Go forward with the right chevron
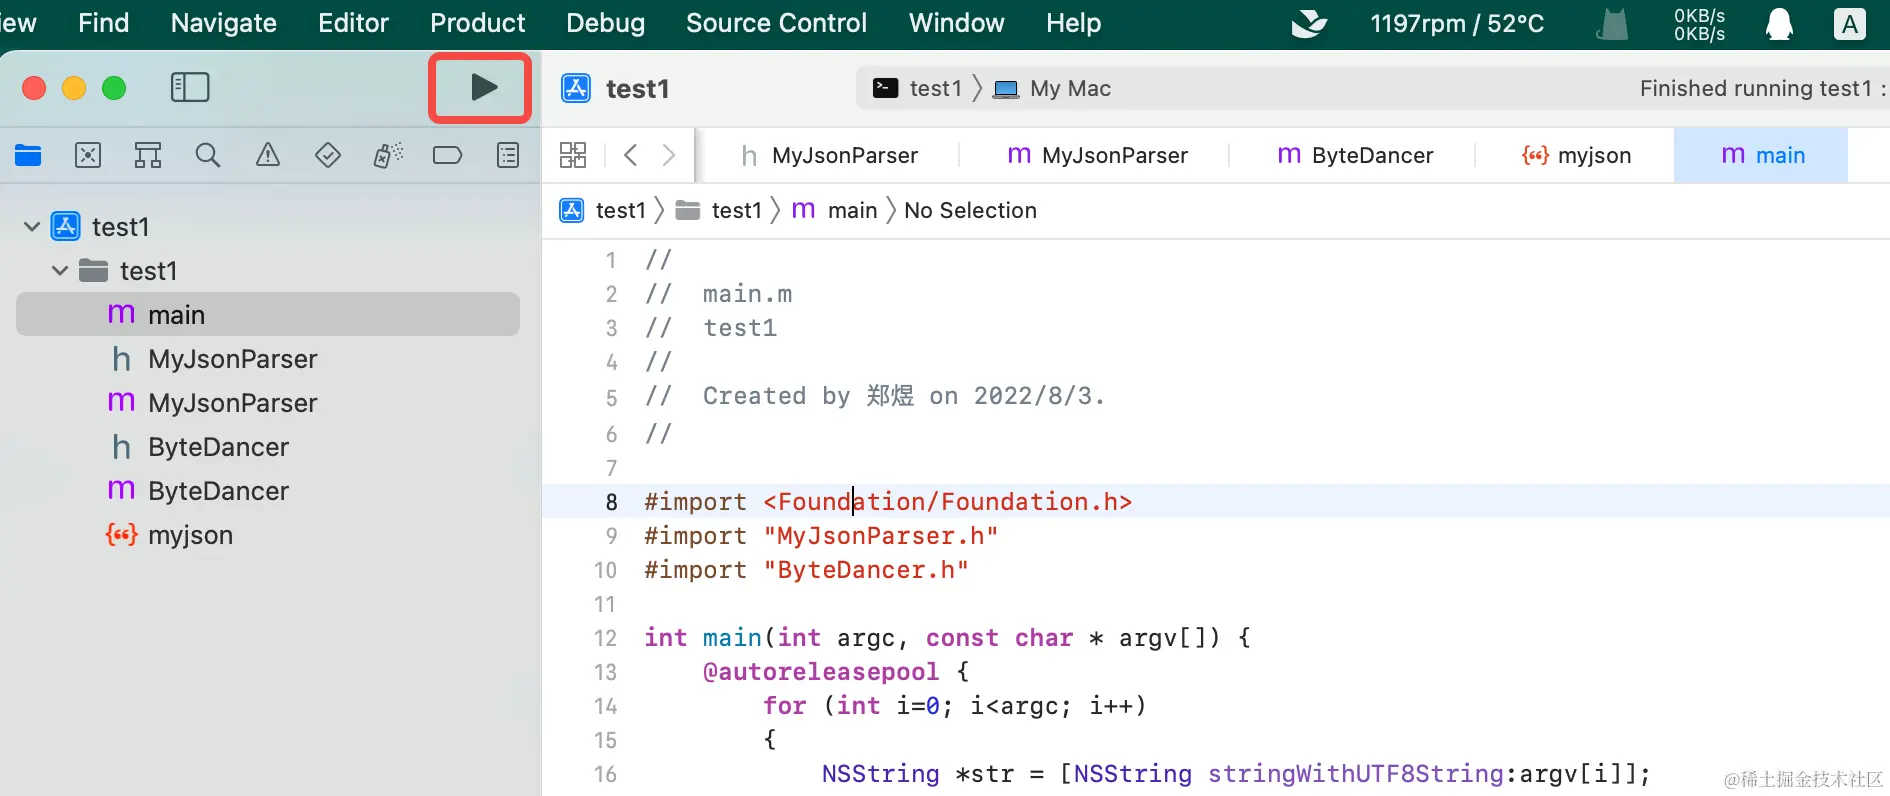Viewport: 1890px width, 796px height. tap(669, 155)
